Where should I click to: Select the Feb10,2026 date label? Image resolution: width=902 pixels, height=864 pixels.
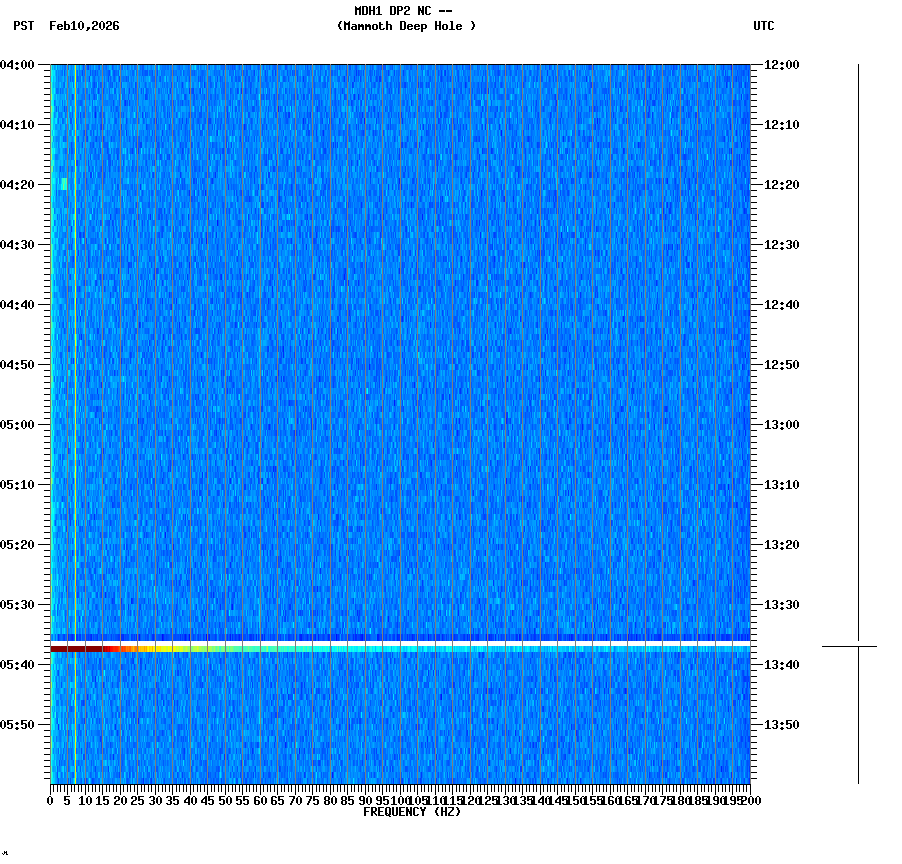tap(84, 27)
